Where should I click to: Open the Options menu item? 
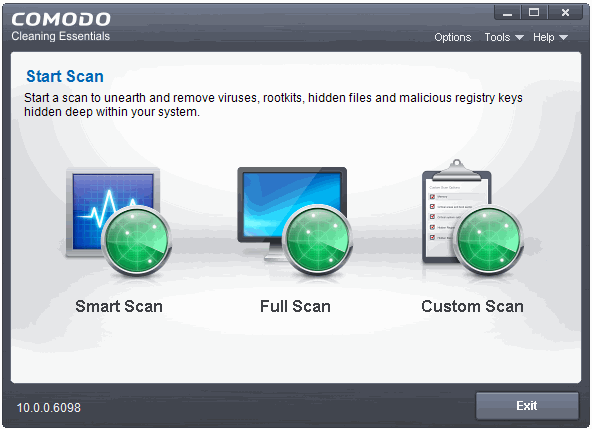453,37
